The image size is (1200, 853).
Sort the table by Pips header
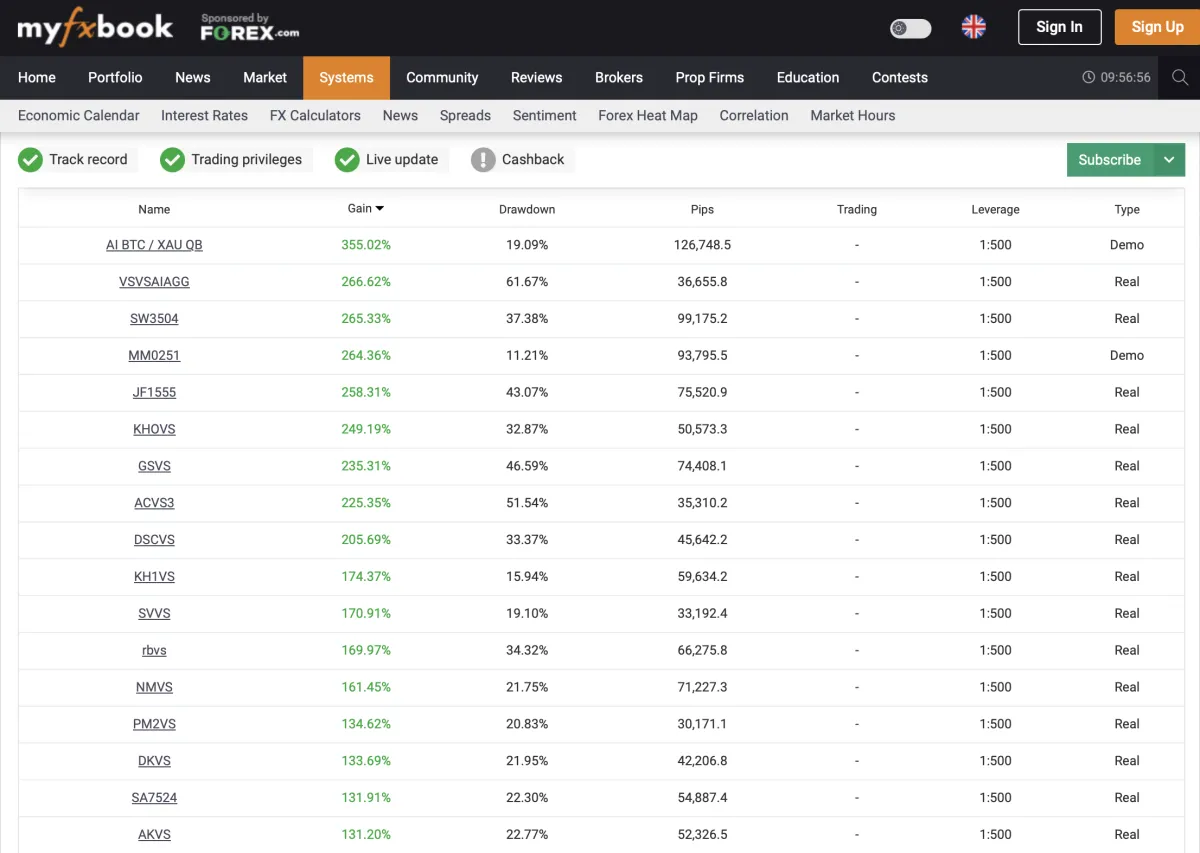pyautogui.click(x=702, y=209)
